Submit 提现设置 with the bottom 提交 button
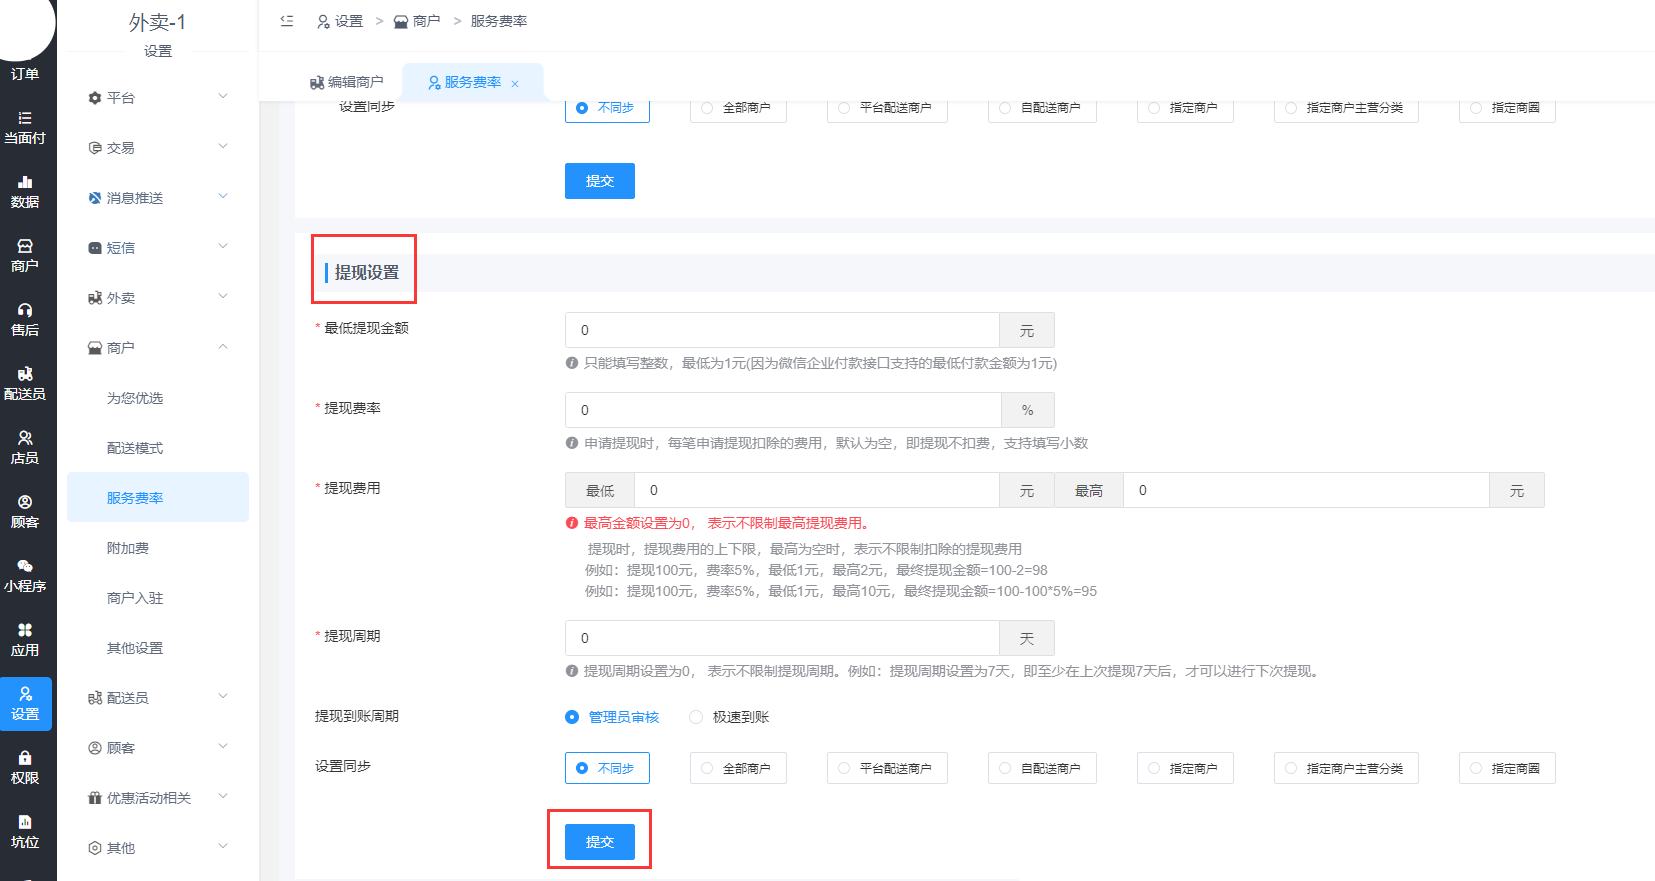Image resolution: width=1655 pixels, height=881 pixels. pos(600,842)
